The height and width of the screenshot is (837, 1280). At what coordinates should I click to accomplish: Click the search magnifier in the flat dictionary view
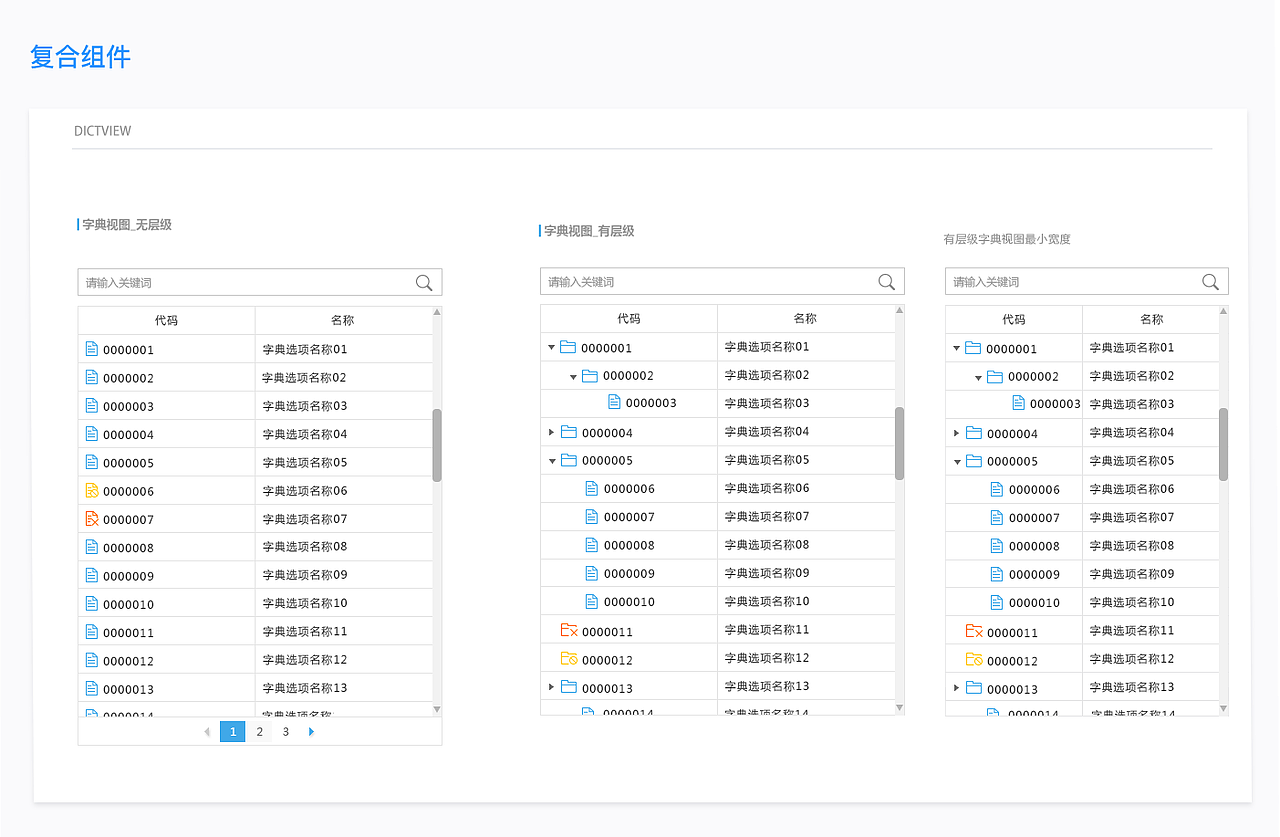click(x=424, y=283)
